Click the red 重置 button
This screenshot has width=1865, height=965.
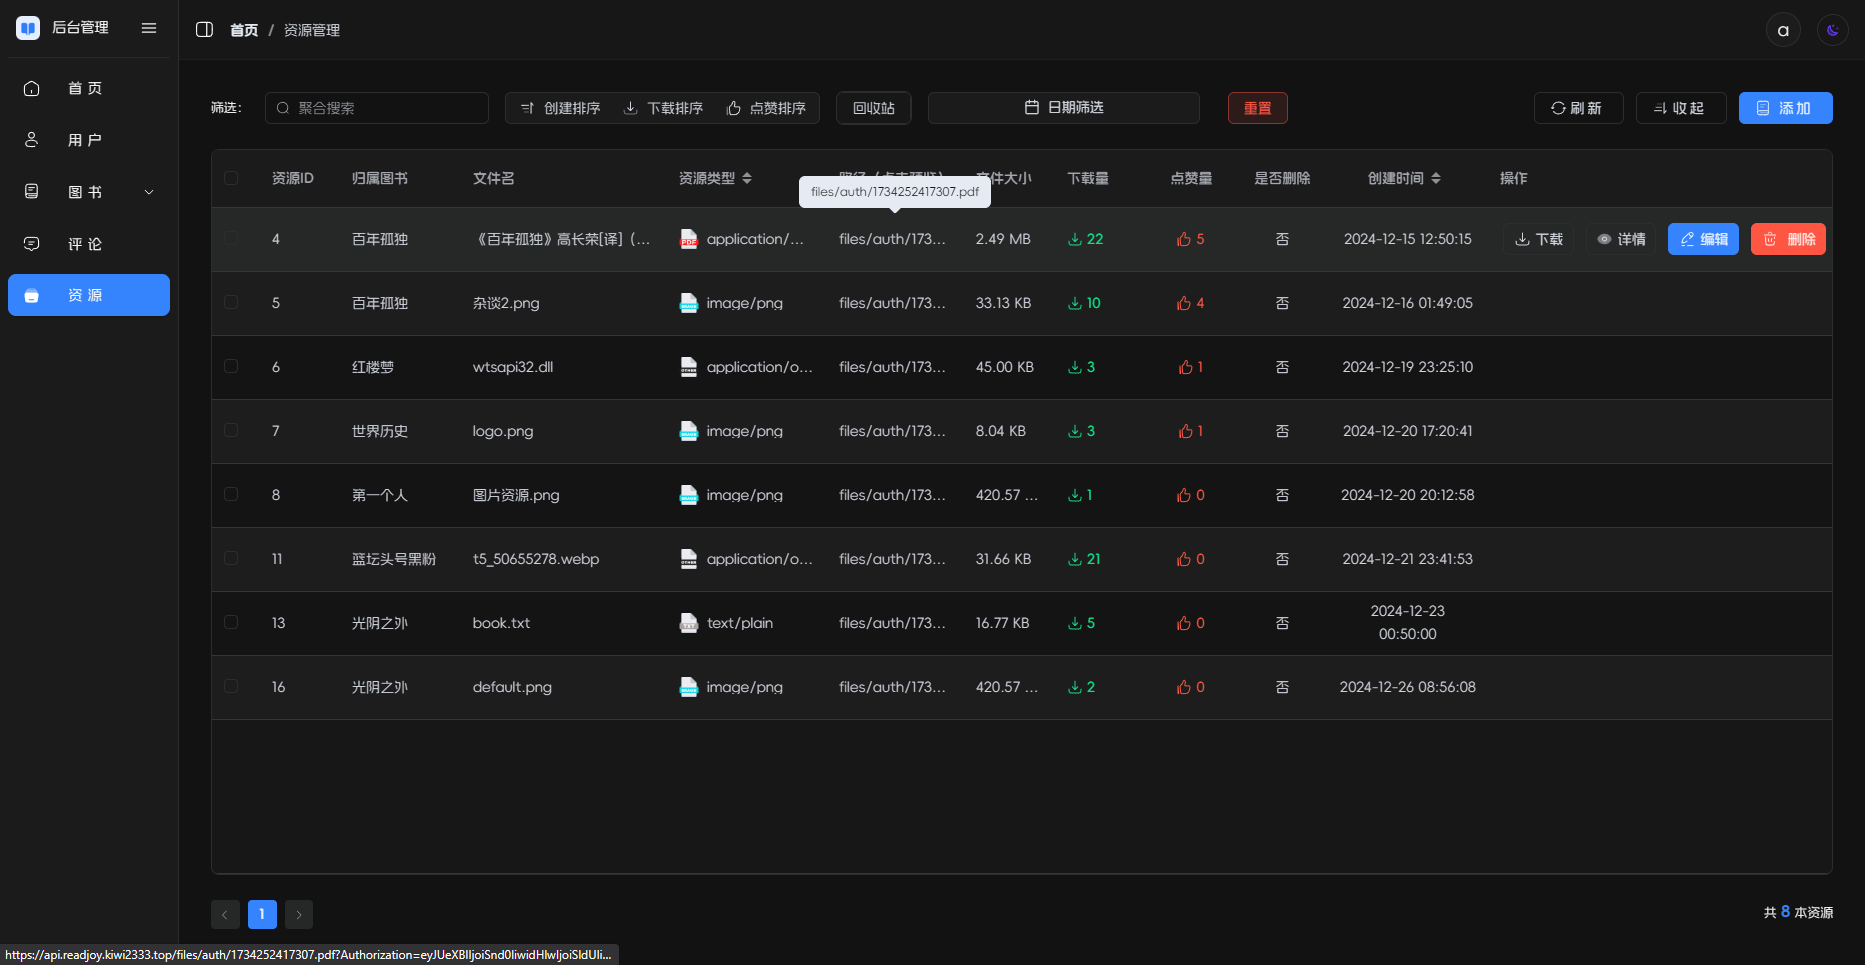click(1258, 108)
